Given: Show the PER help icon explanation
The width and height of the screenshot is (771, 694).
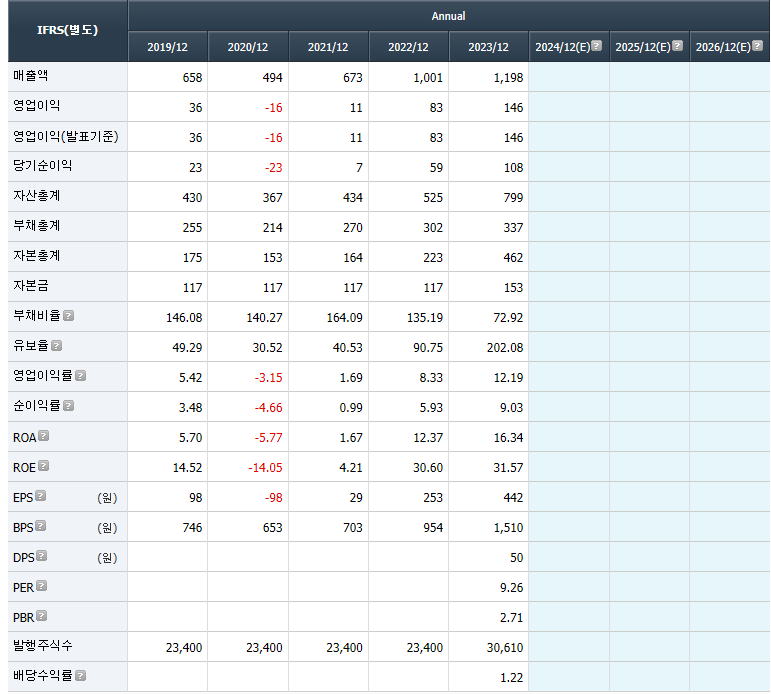Looking at the screenshot, I should pos(42,586).
